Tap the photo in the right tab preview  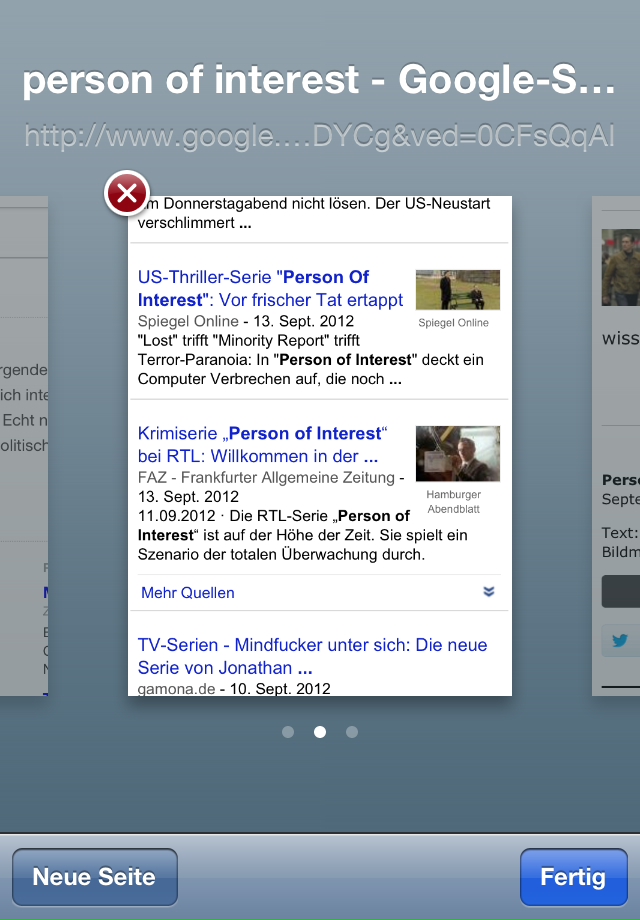(621, 267)
